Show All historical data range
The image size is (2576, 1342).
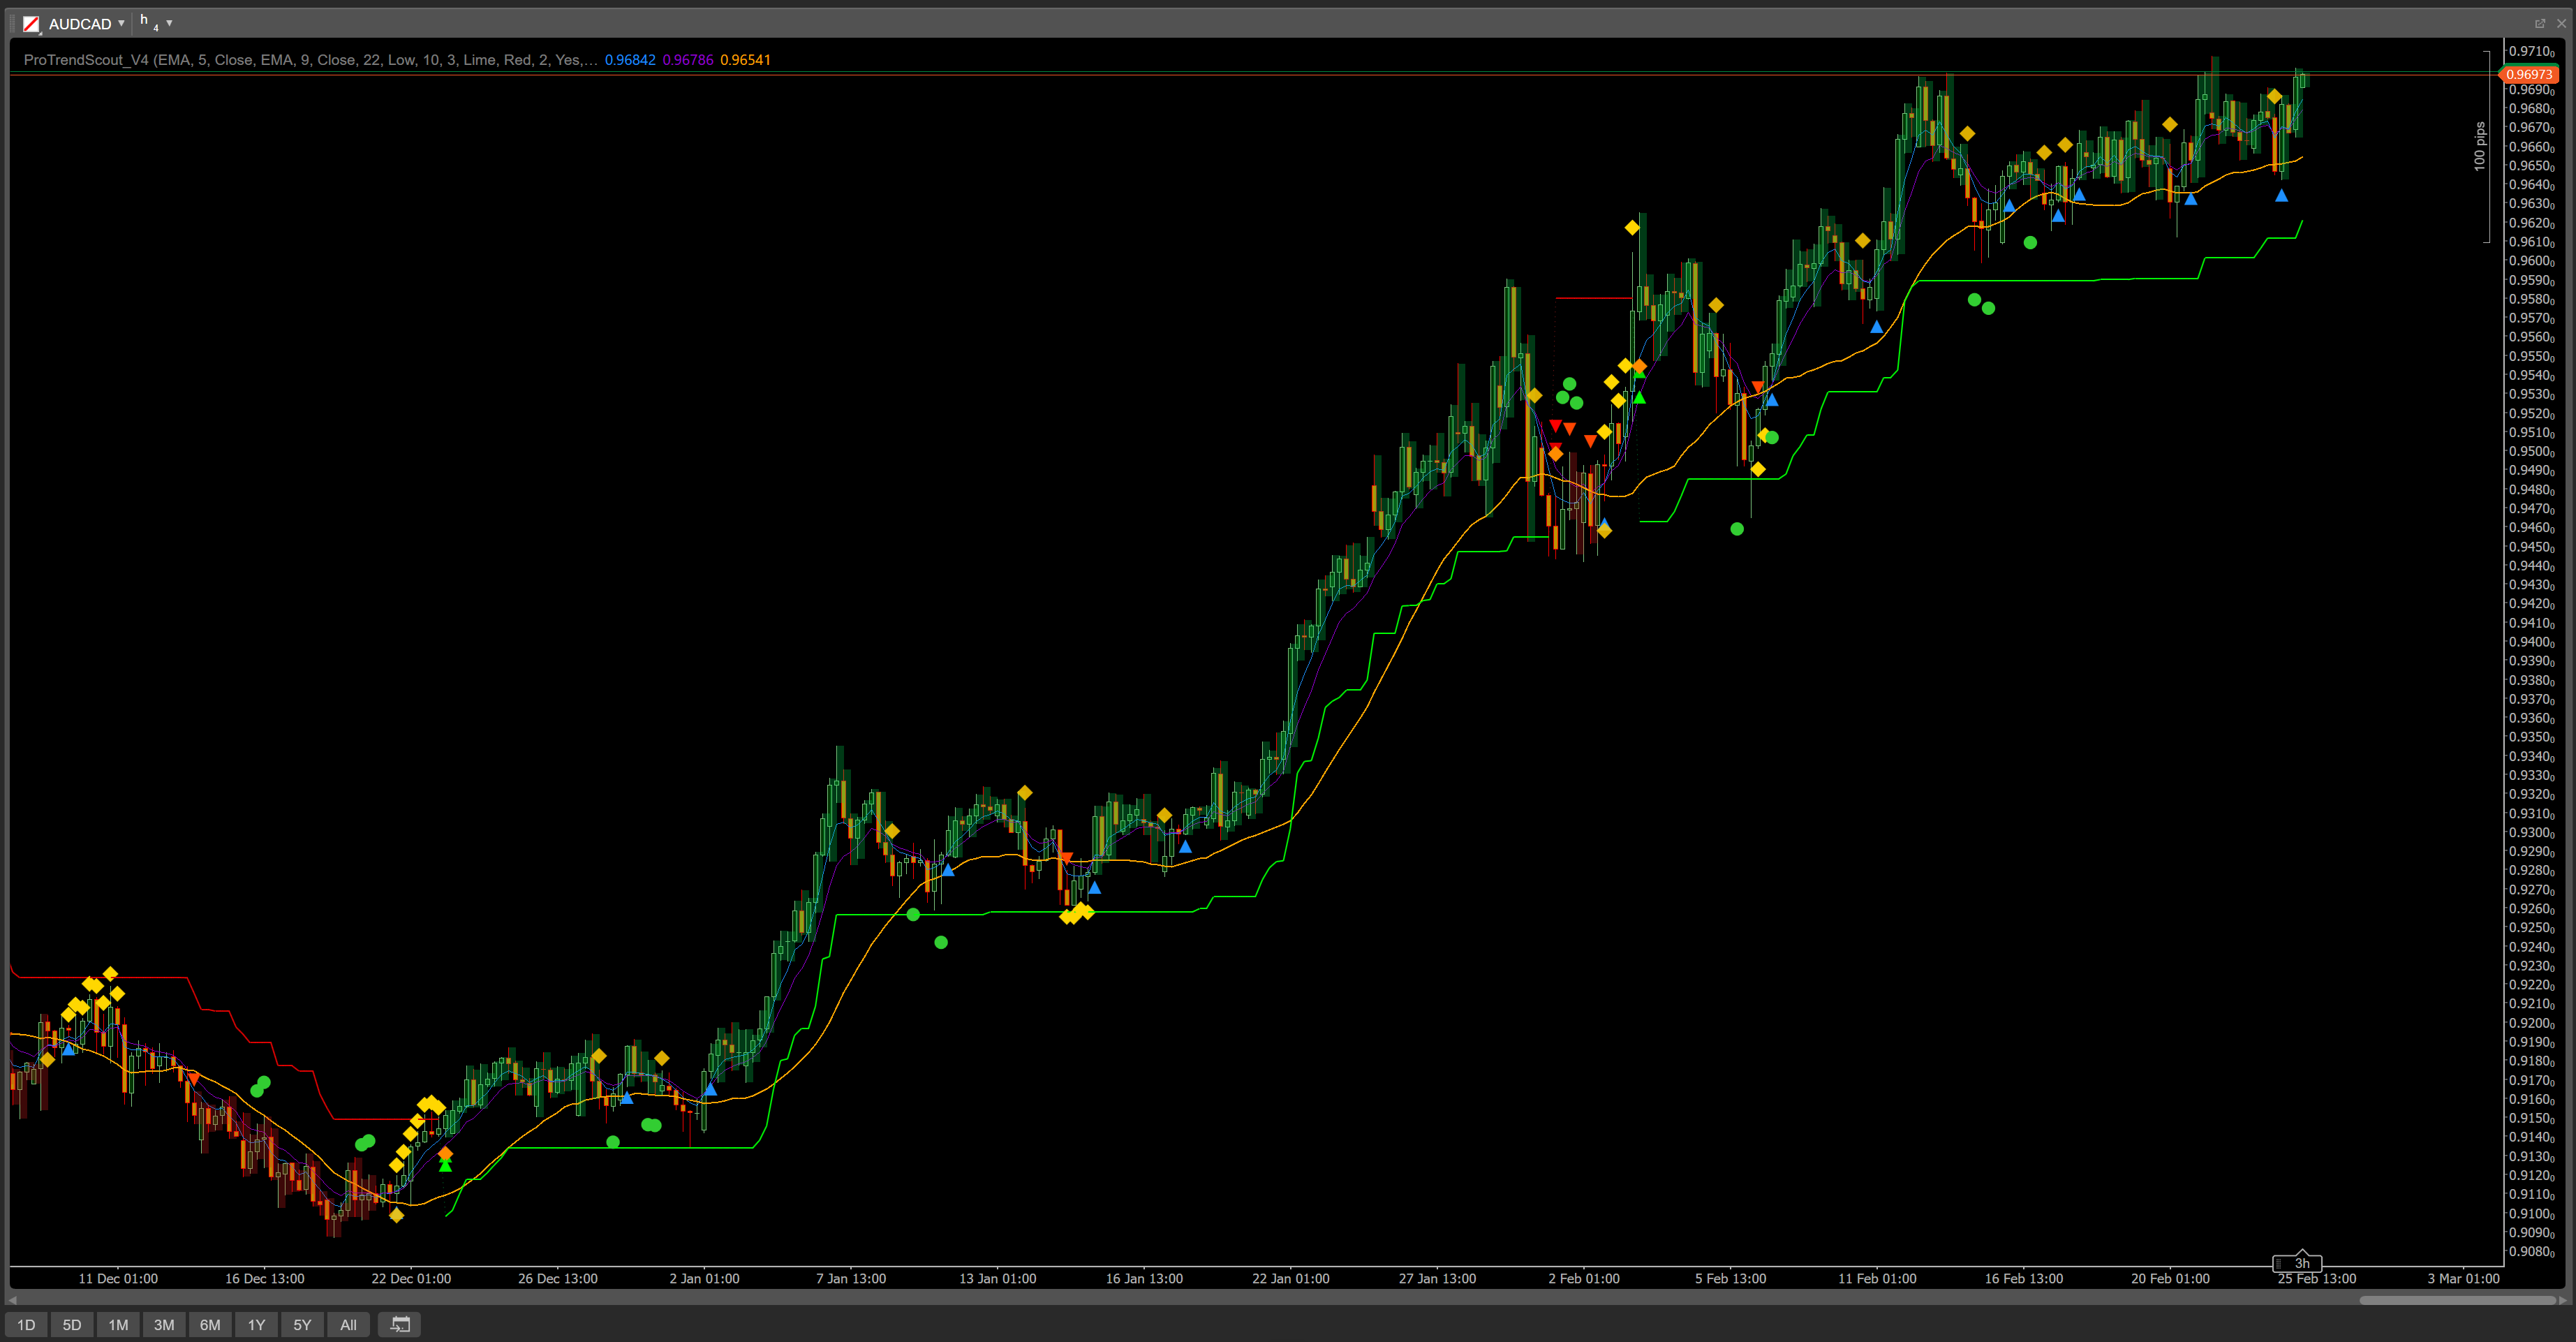(348, 1324)
